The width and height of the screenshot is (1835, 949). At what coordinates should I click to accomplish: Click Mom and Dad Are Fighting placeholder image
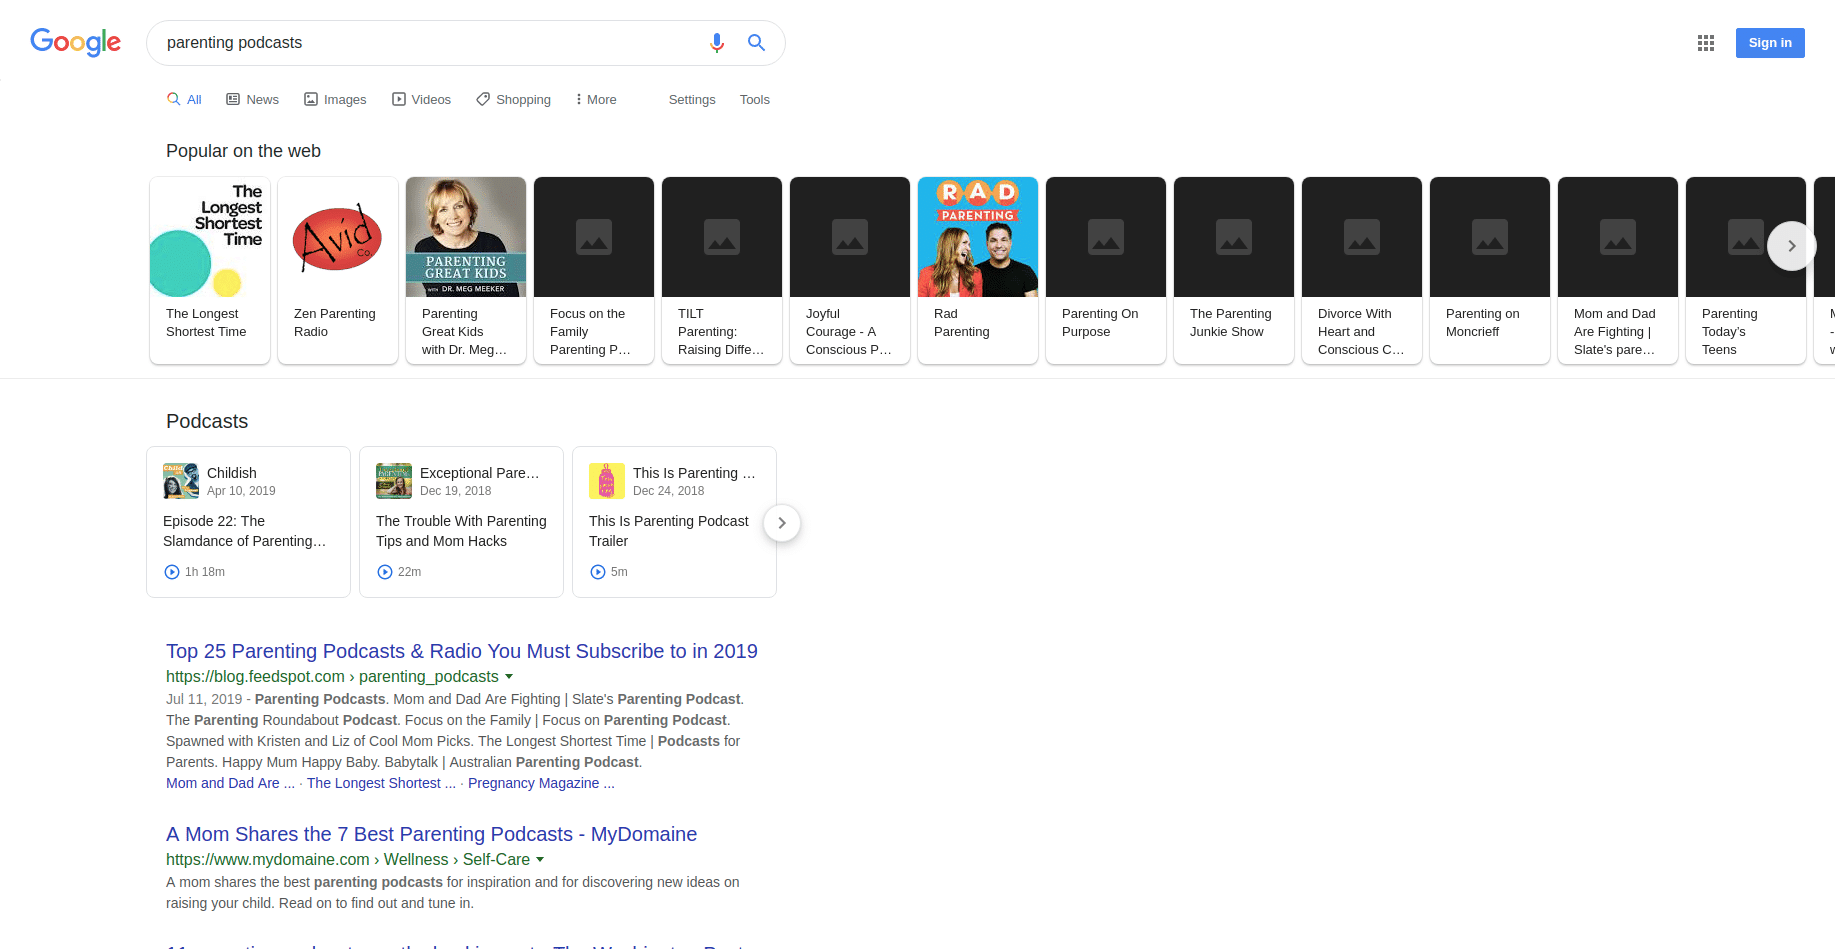[1618, 237]
